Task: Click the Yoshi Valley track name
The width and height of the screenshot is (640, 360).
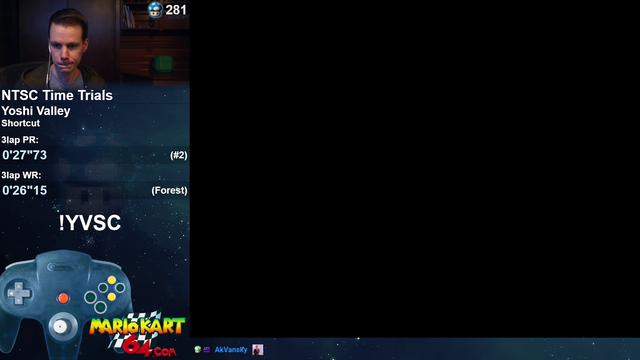Action: coord(36,111)
